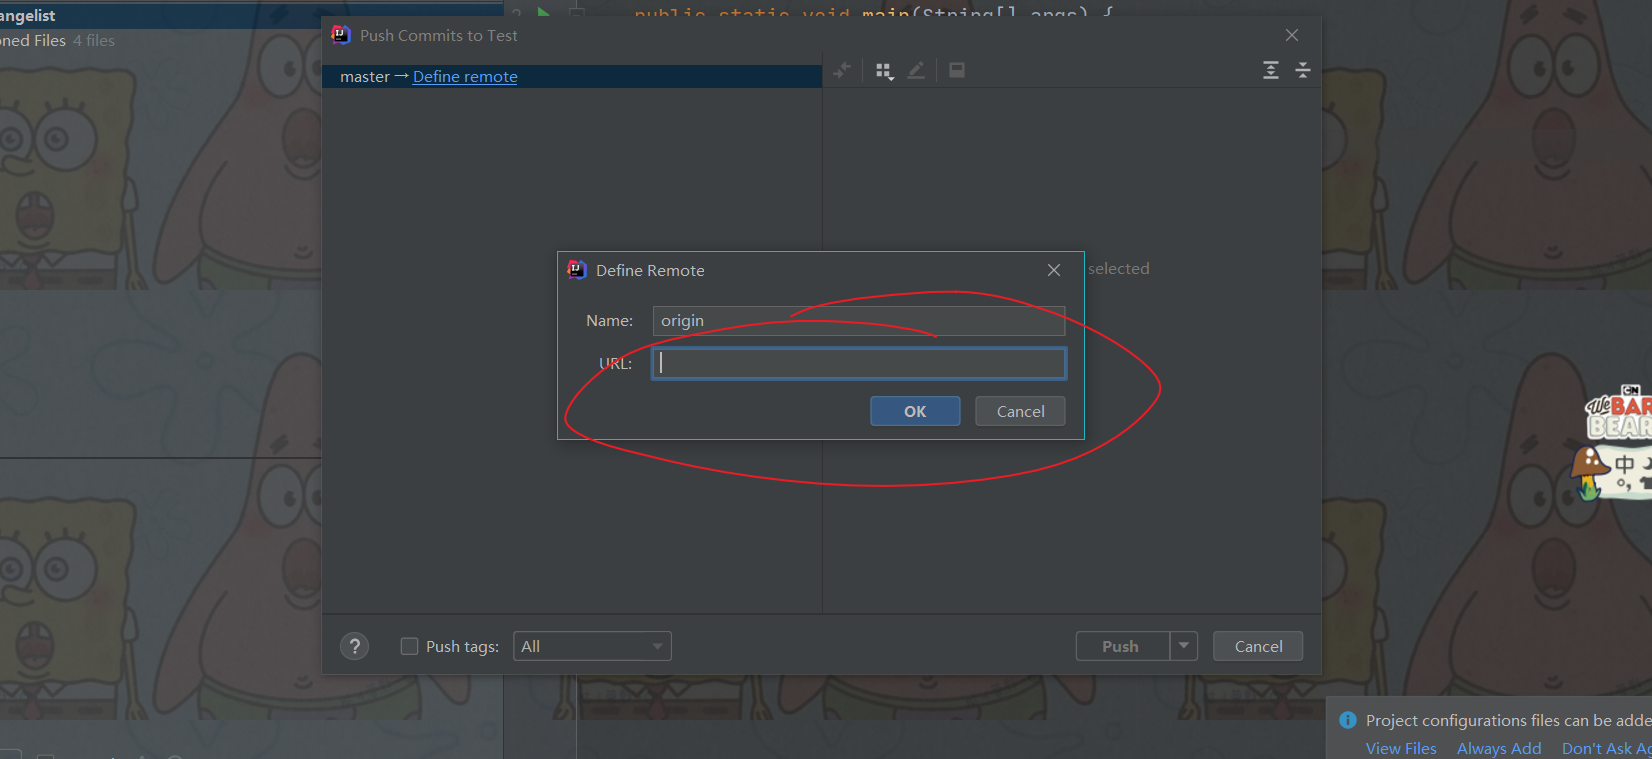Click the IntelliJ icon in Push Commits title
The height and width of the screenshot is (759, 1652).
pos(341,35)
